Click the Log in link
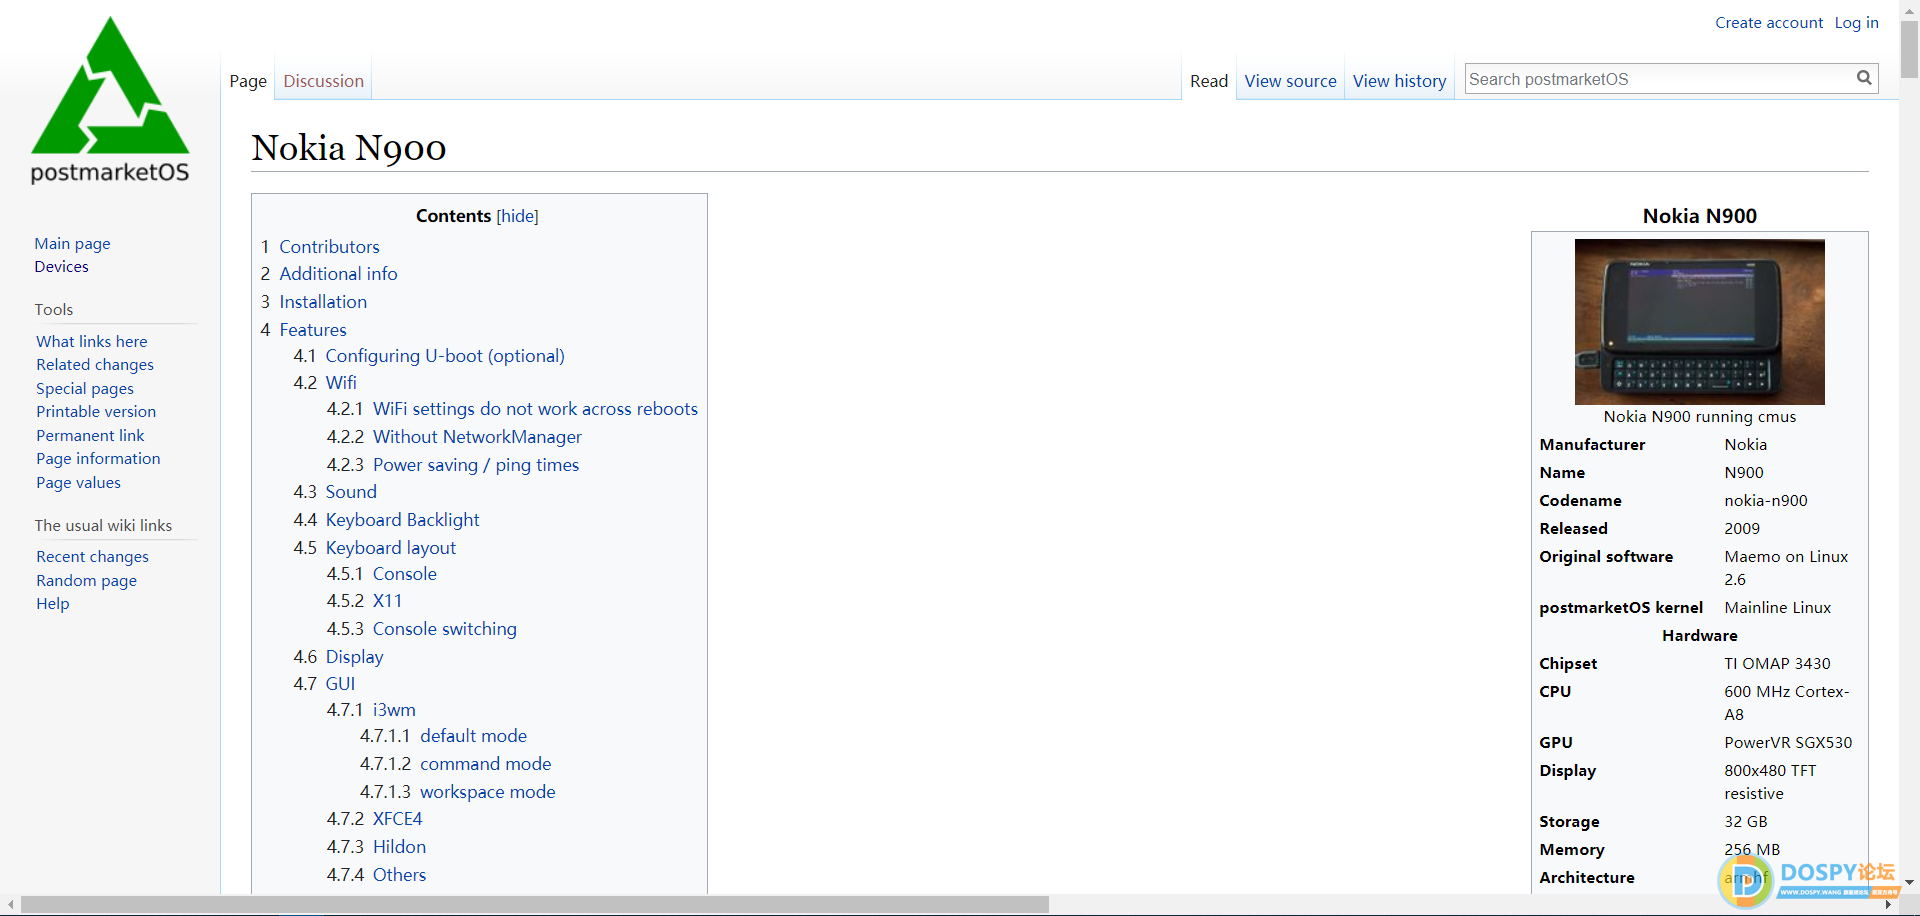This screenshot has width=1920, height=916. [x=1856, y=23]
